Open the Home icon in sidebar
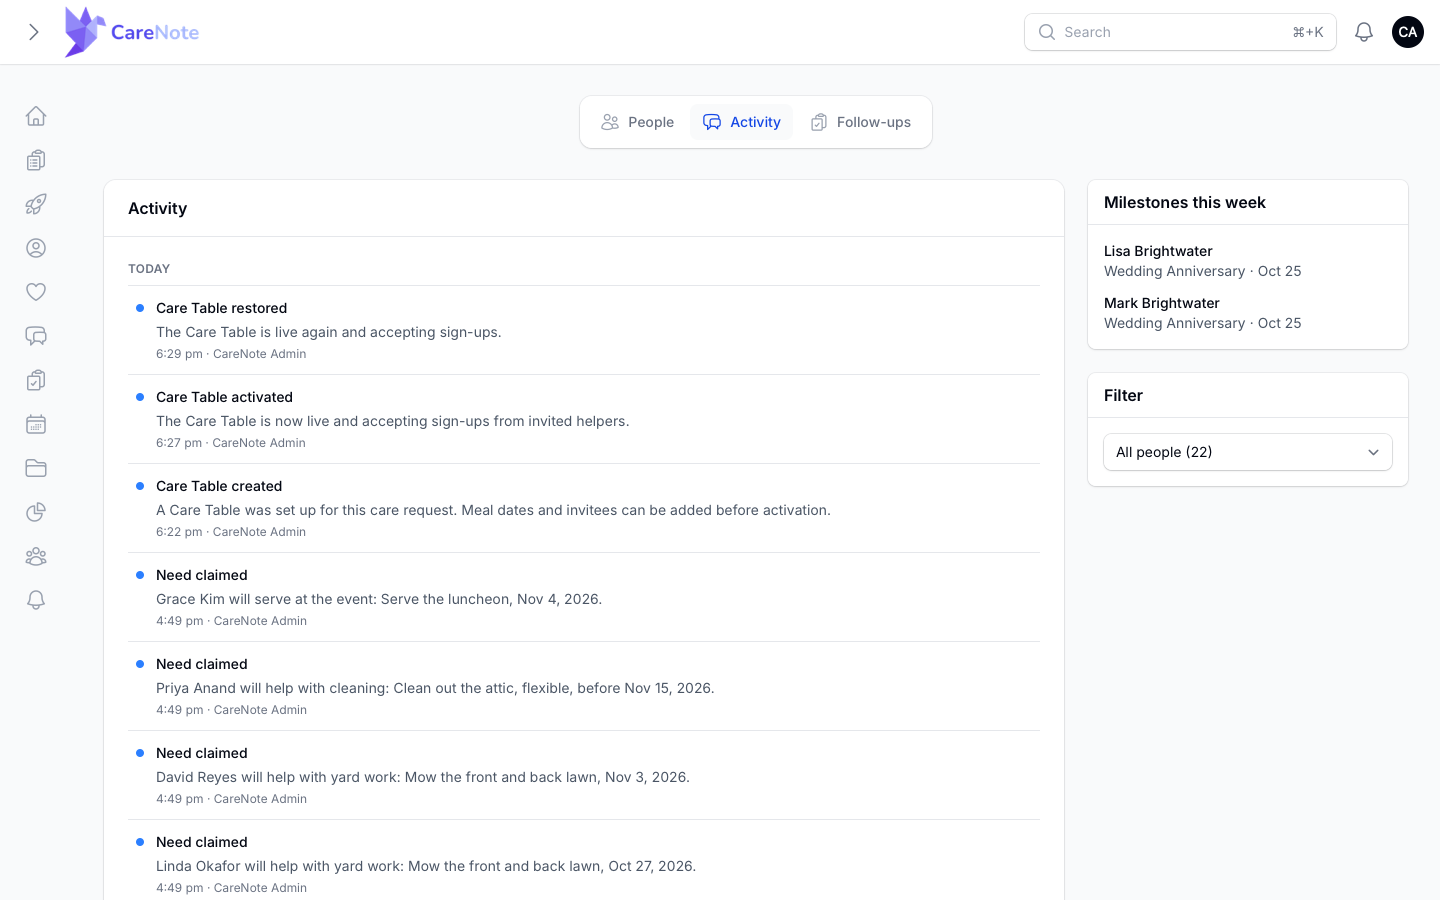 coord(36,116)
